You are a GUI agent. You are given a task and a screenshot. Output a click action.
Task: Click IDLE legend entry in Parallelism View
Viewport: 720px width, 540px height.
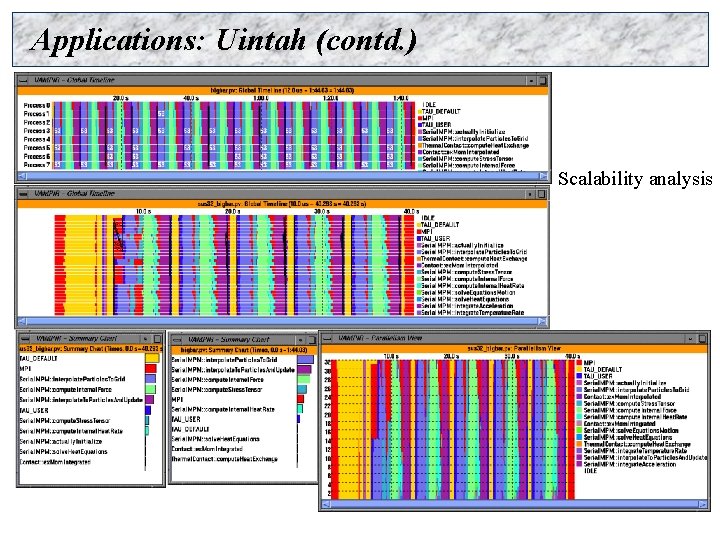591,471
